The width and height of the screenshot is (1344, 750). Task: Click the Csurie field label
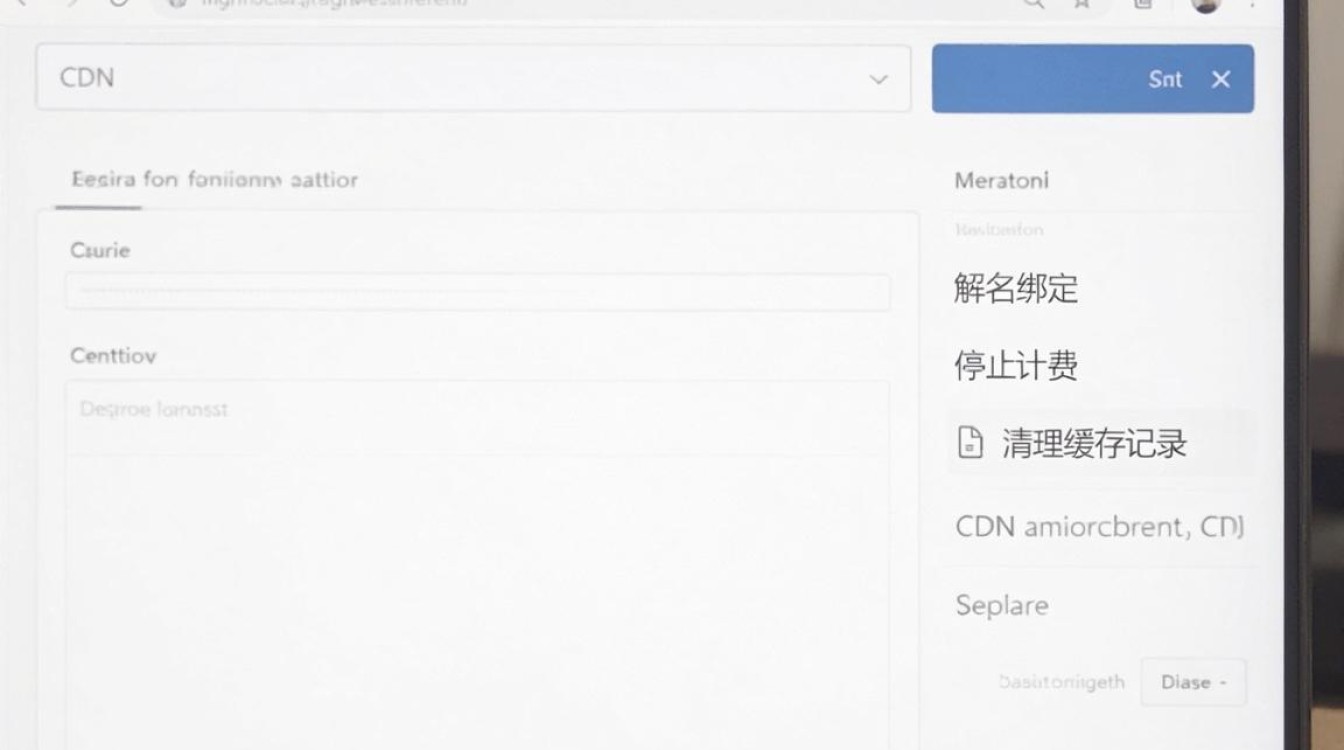pos(100,250)
